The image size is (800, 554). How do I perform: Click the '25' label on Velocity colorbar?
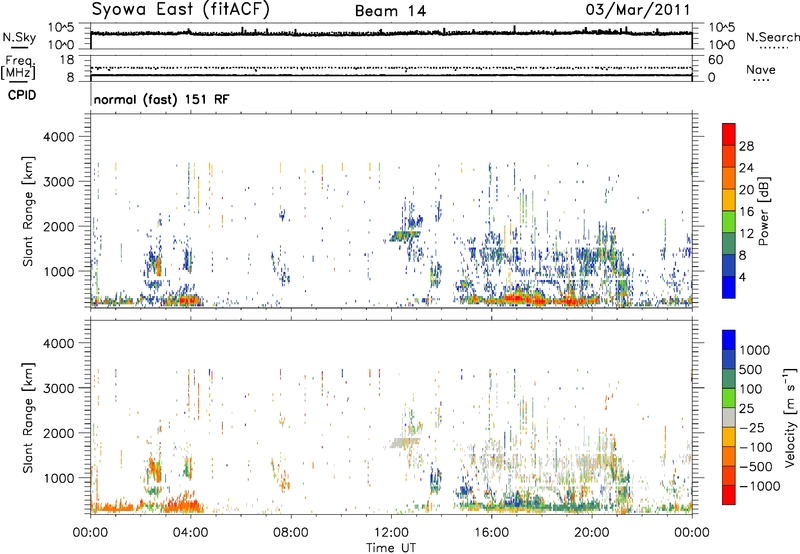point(747,409)
